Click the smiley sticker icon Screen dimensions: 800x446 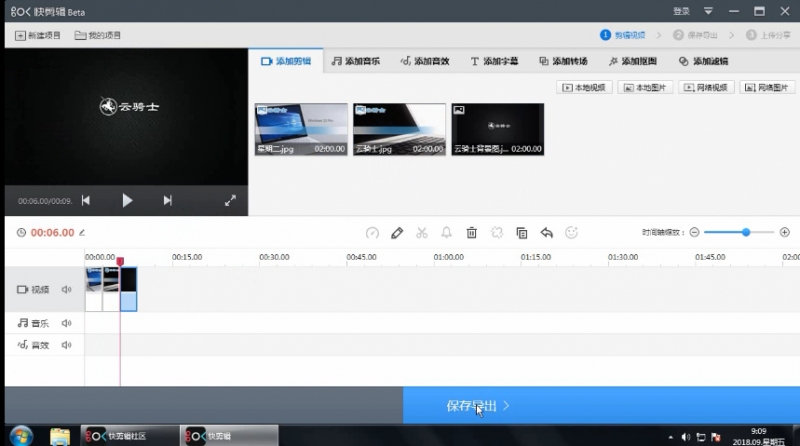pyautogui.click(x=571, y=233)
